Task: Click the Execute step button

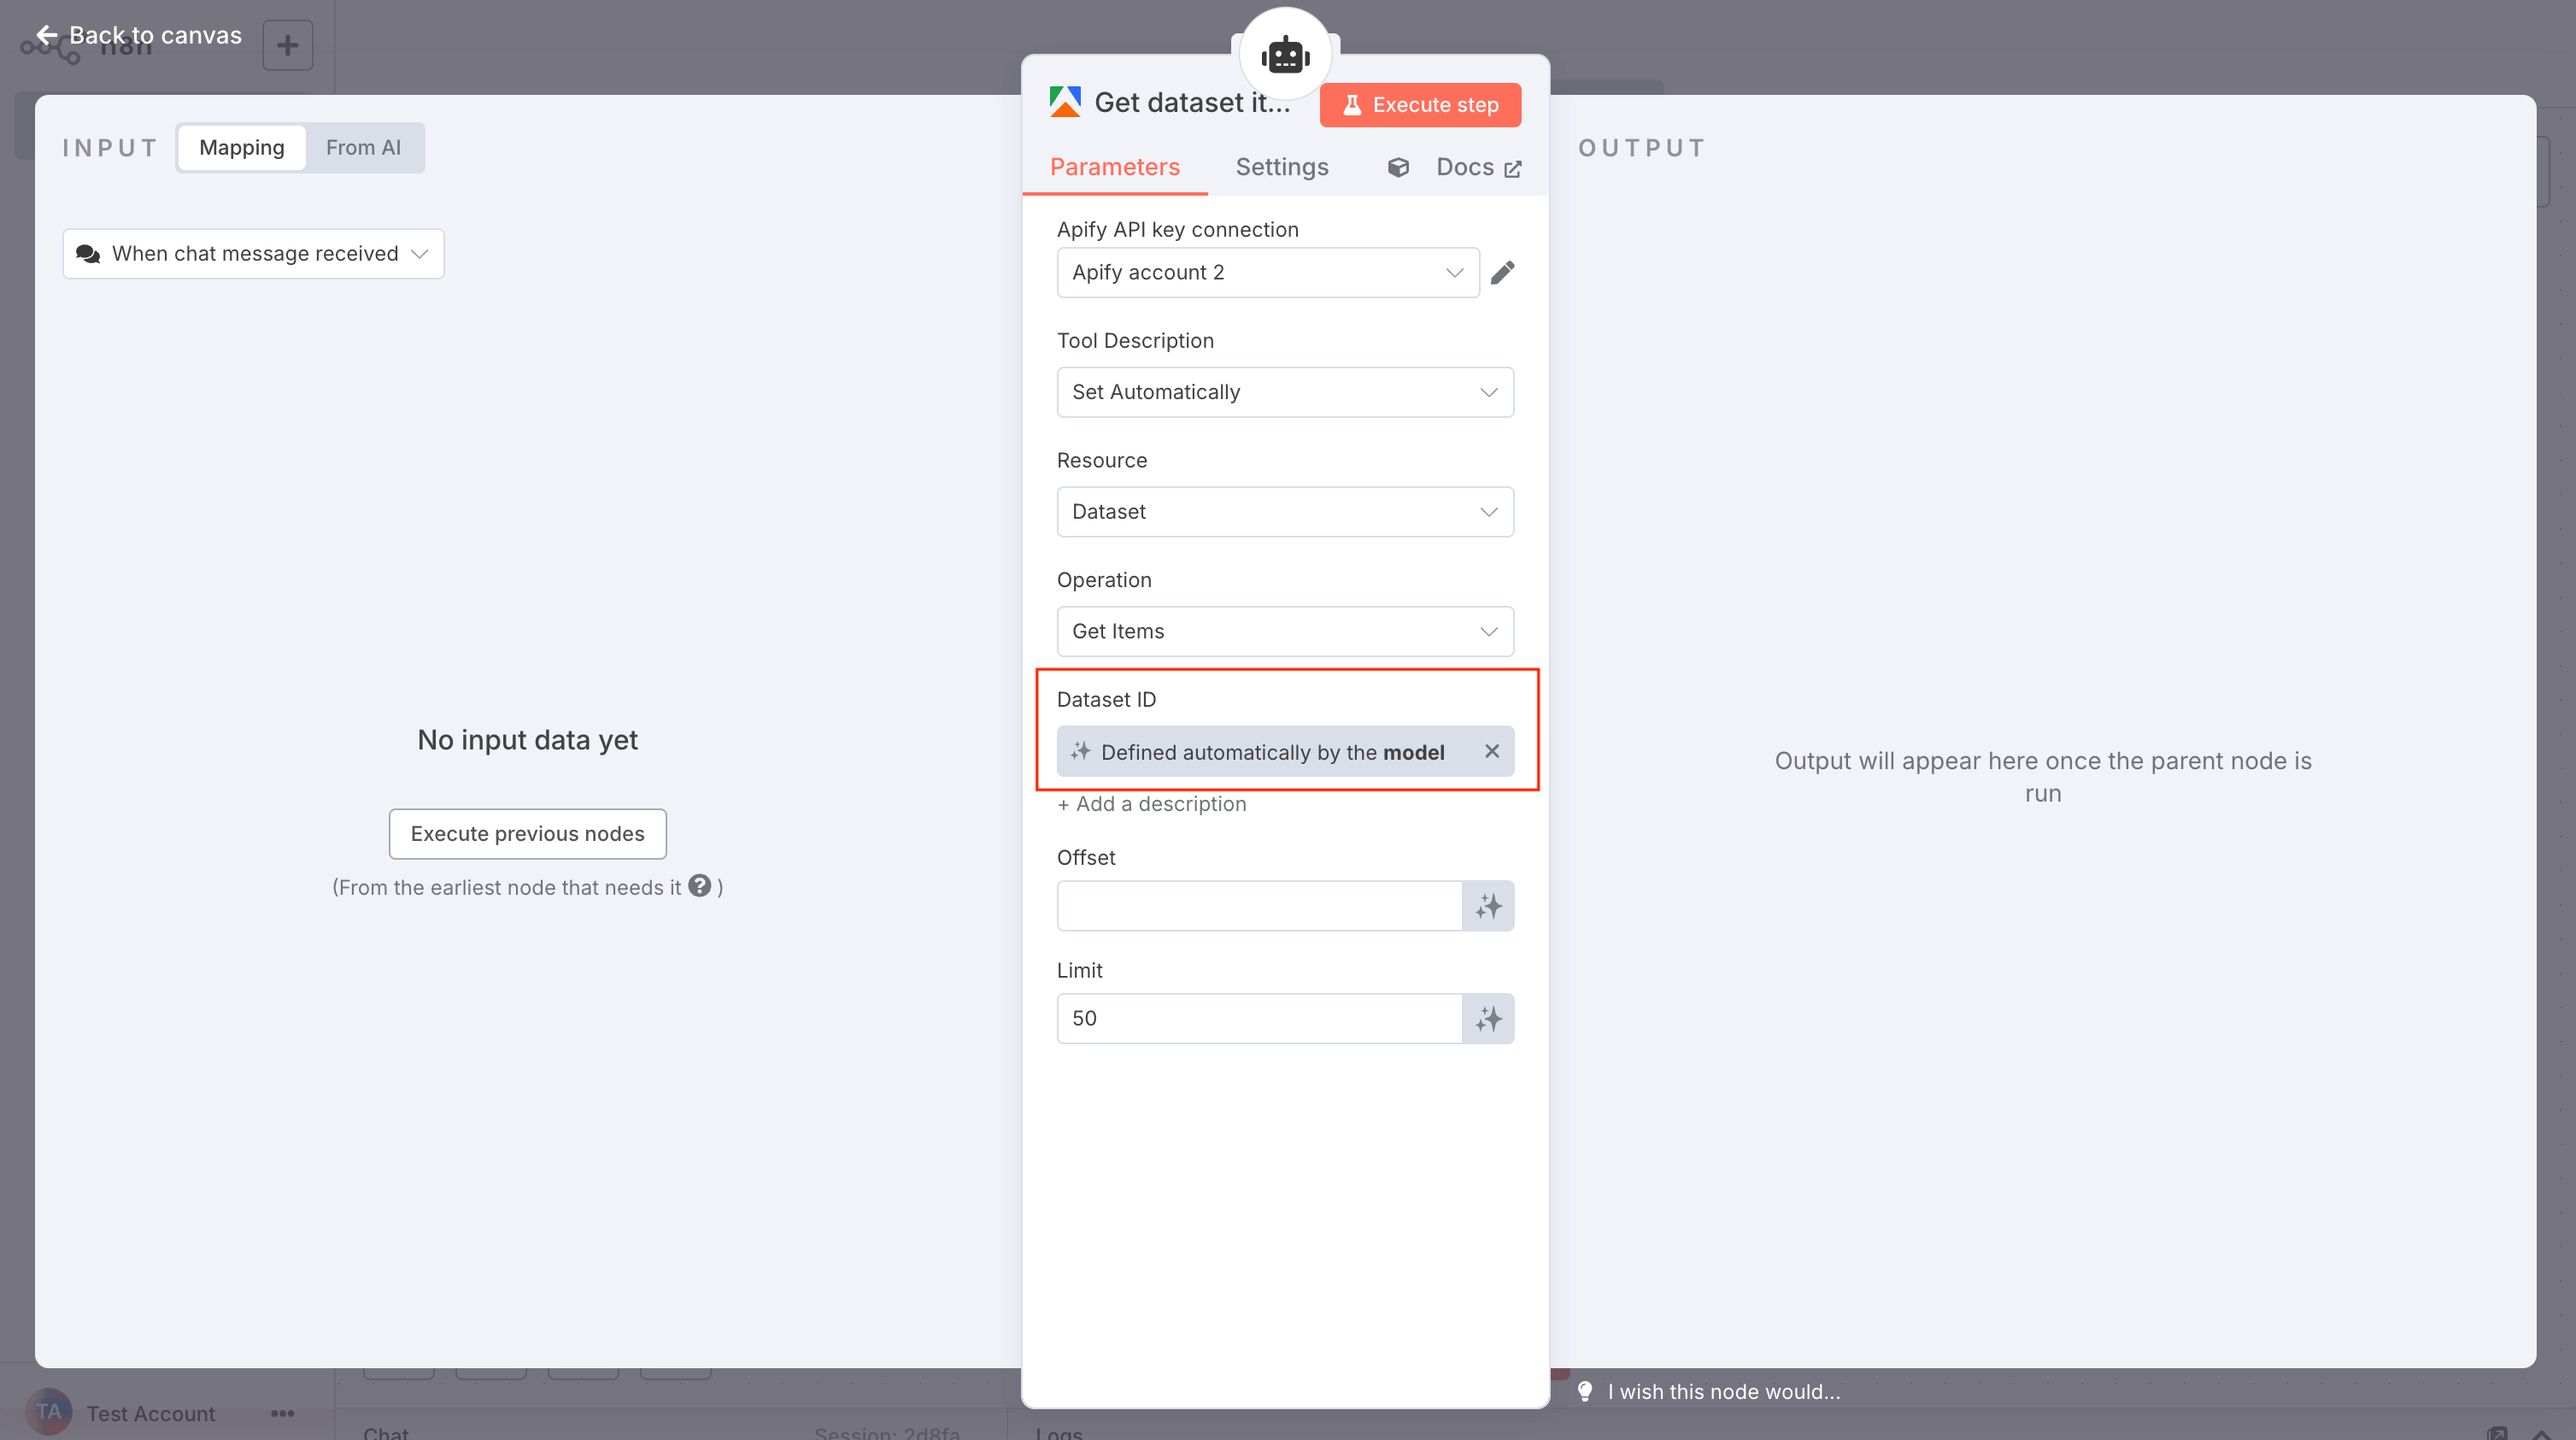Action: click(1420, 104)
